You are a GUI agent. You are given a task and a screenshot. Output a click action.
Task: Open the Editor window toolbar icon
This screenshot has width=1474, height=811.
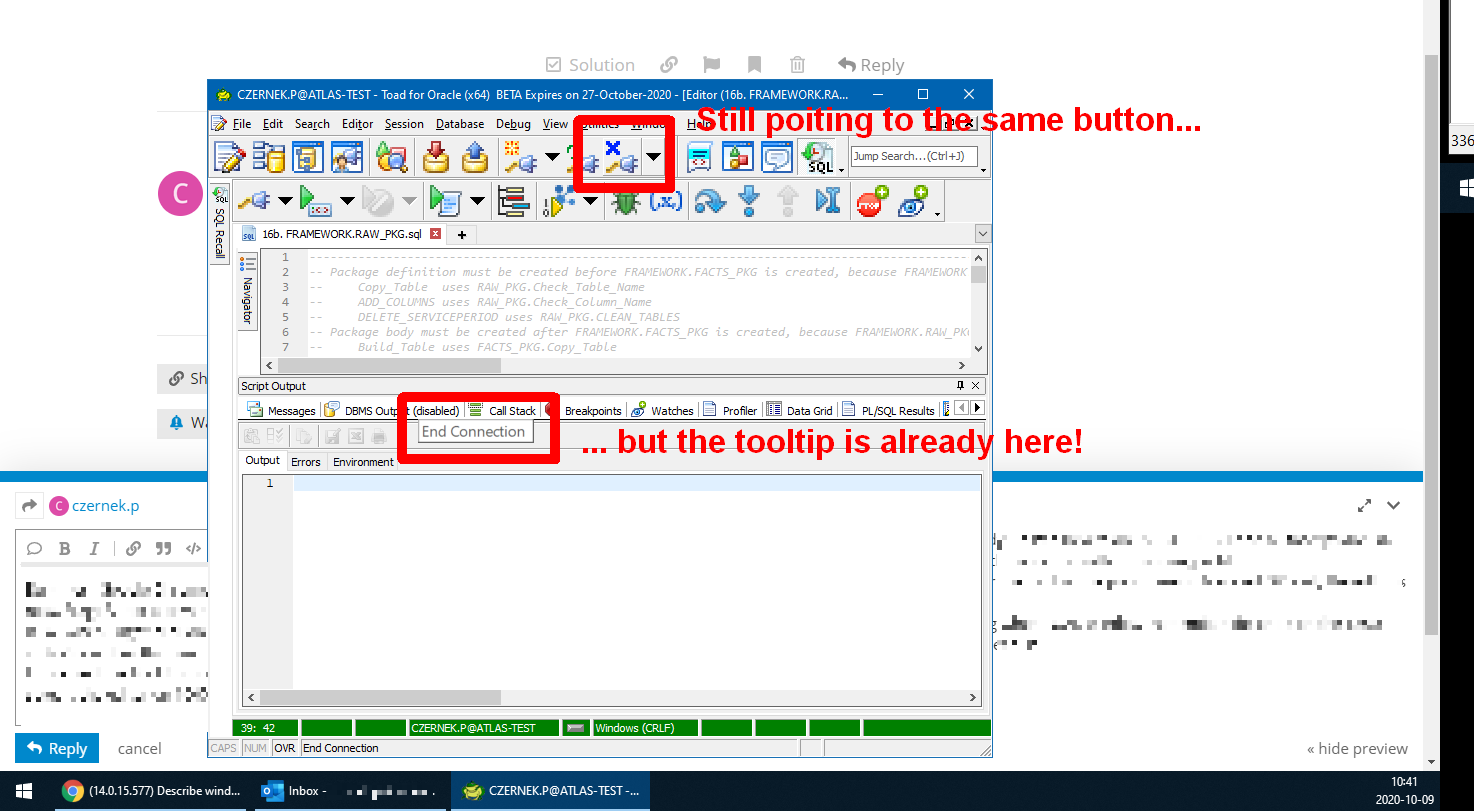click(229, 157)
